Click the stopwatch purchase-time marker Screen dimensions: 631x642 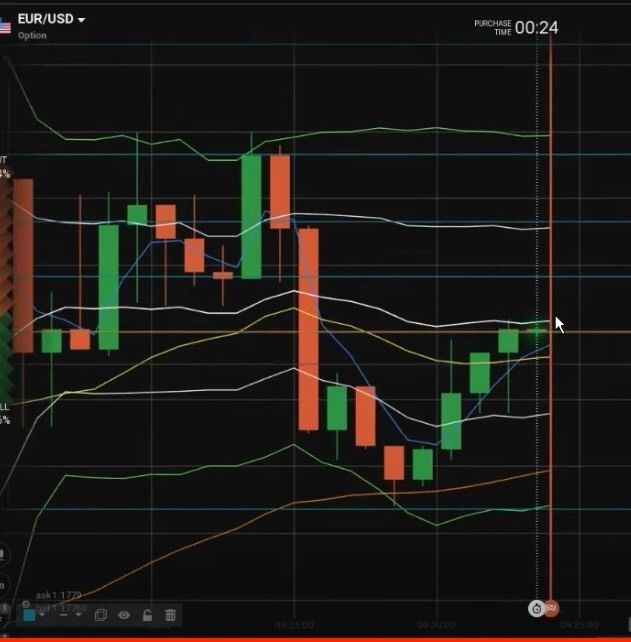coord(536,609)
